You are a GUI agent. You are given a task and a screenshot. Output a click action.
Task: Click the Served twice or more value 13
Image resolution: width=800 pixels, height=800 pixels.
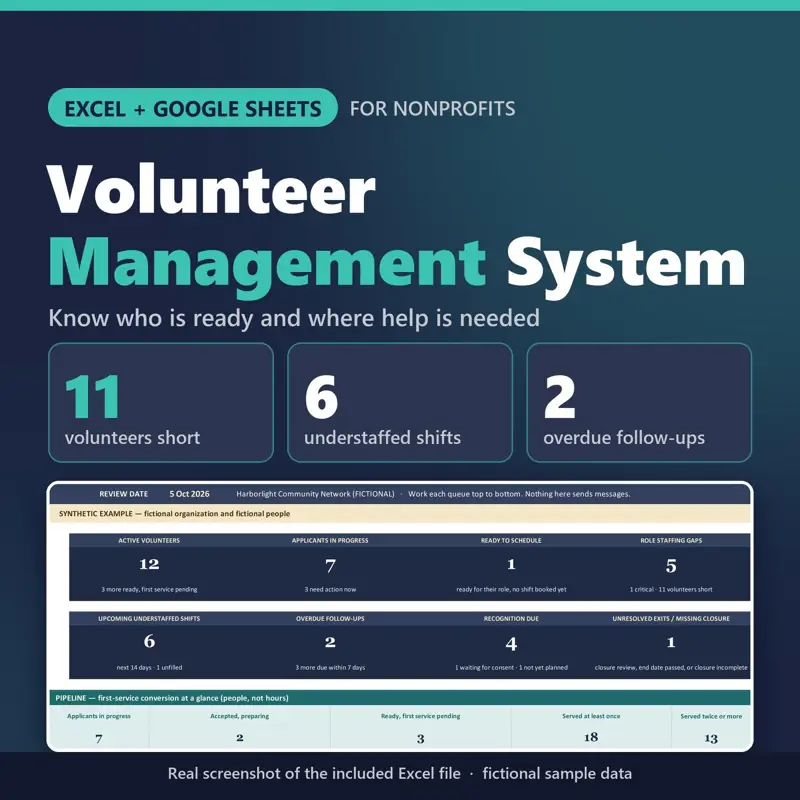point(711,738)
